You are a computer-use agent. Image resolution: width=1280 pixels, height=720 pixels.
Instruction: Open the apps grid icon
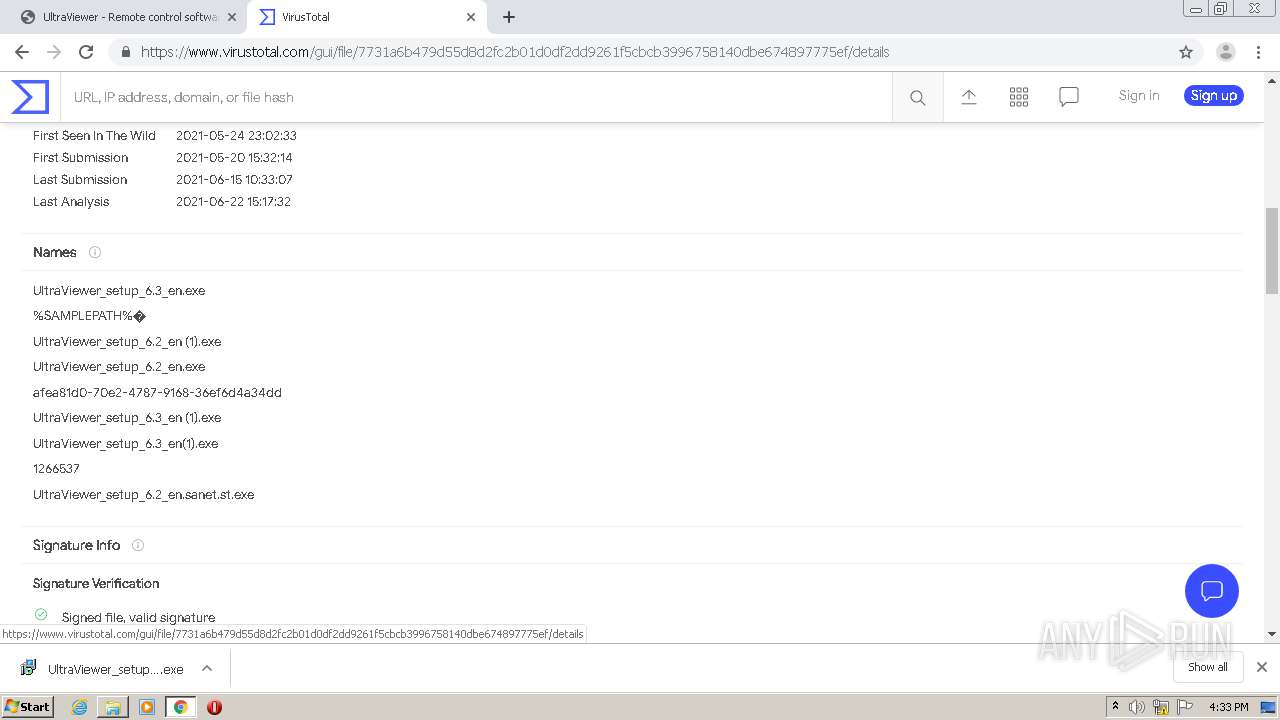1019,97
